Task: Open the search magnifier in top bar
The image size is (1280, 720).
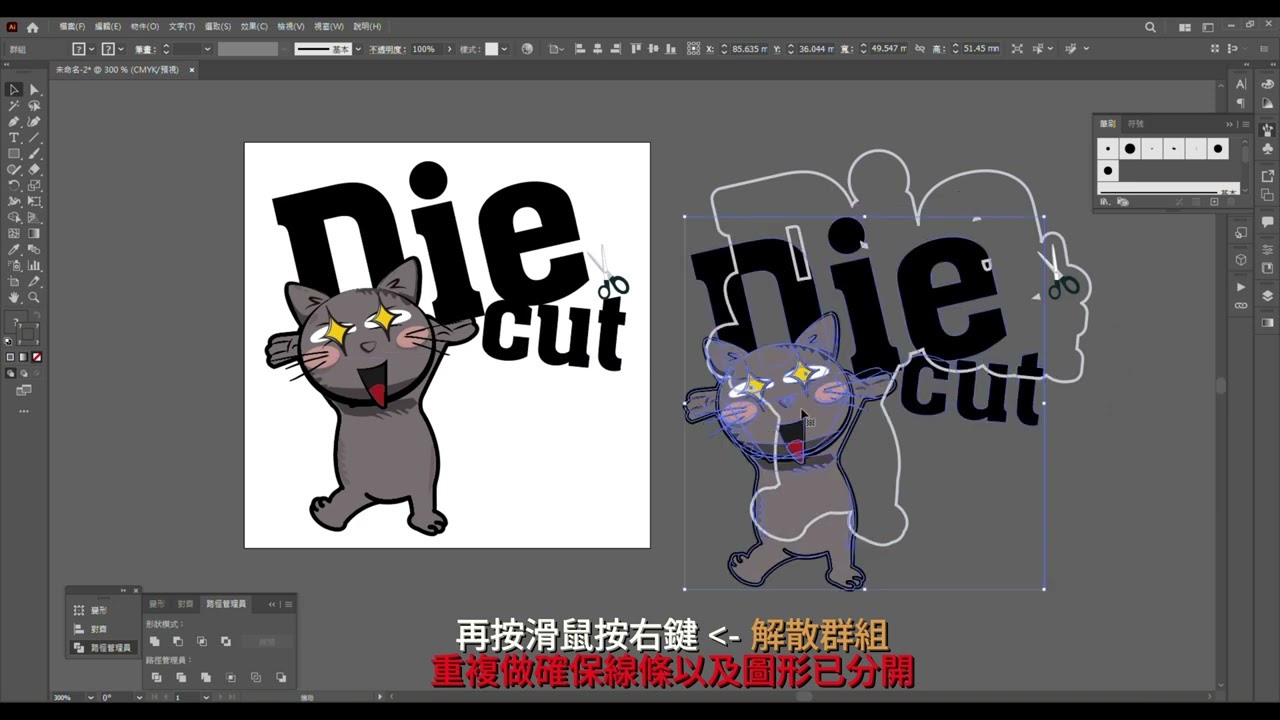Action: pos(1150,27)
